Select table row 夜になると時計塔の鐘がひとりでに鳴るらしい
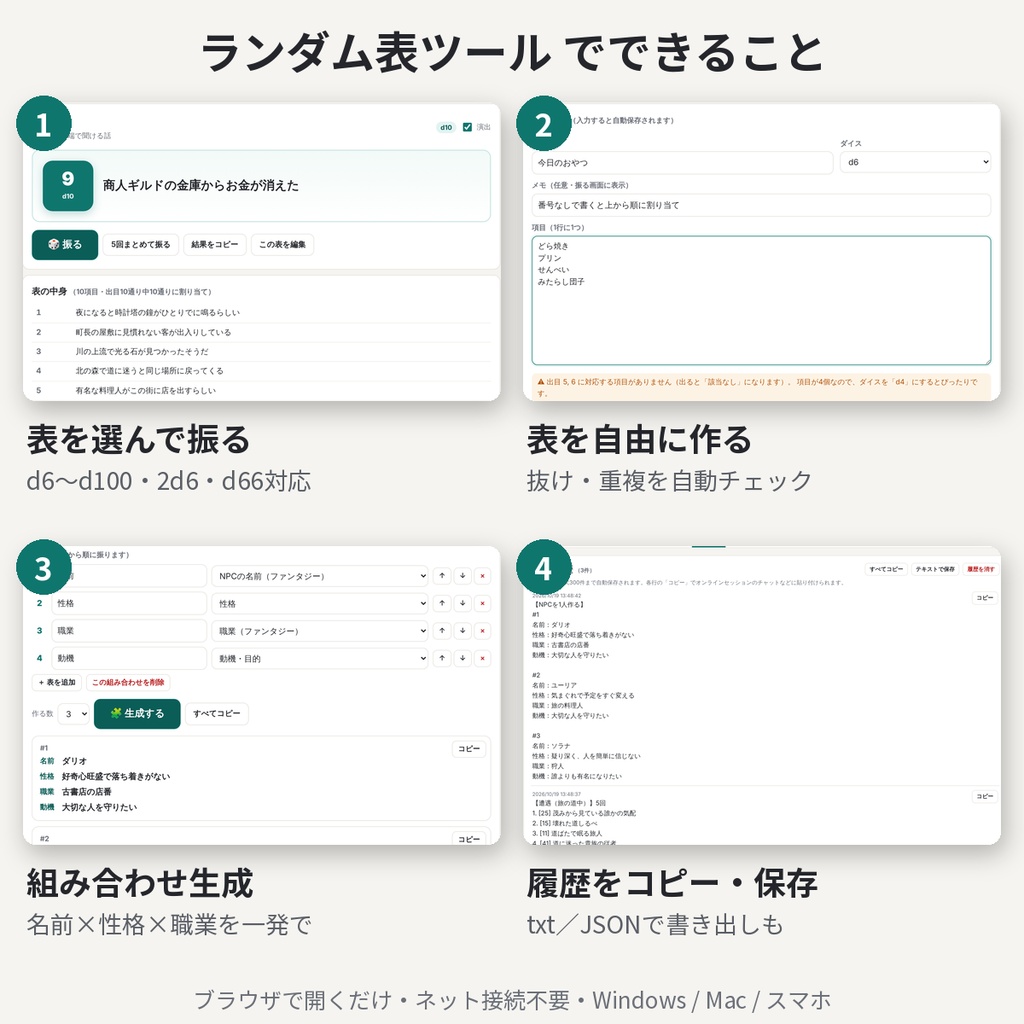The height and width of the screenshot is (1024, 1024). coord(261,313)
